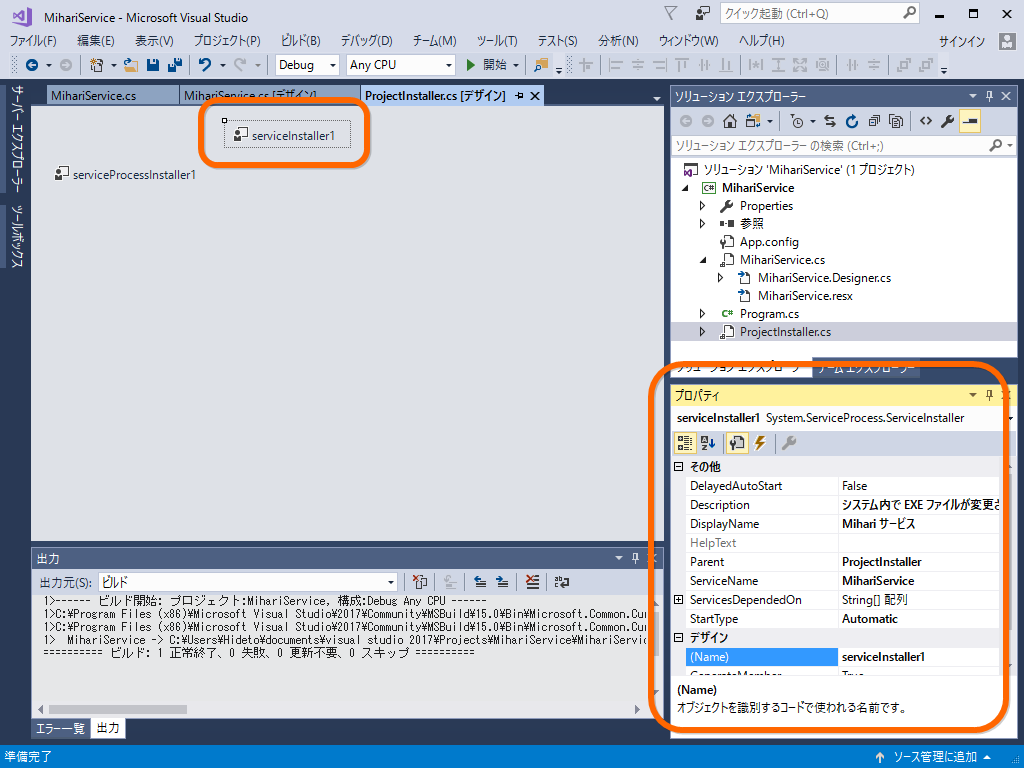The height and width of the screenshot is (768, 1024).
Task: Select the App.config file
Action: 769,242
